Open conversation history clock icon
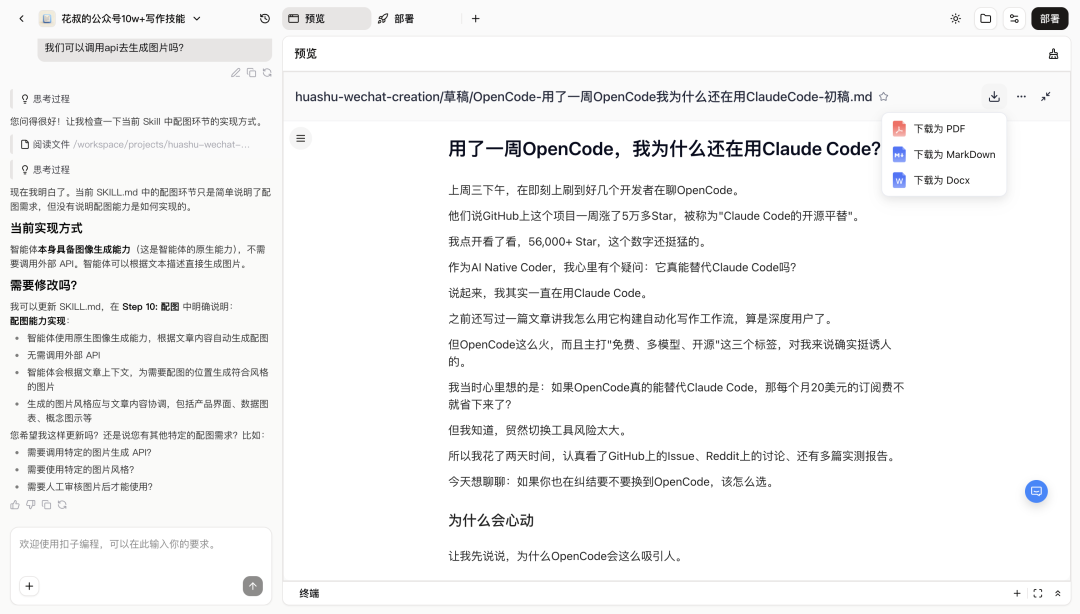Screen dimensions: 1080x614 [x=264, y=19]
